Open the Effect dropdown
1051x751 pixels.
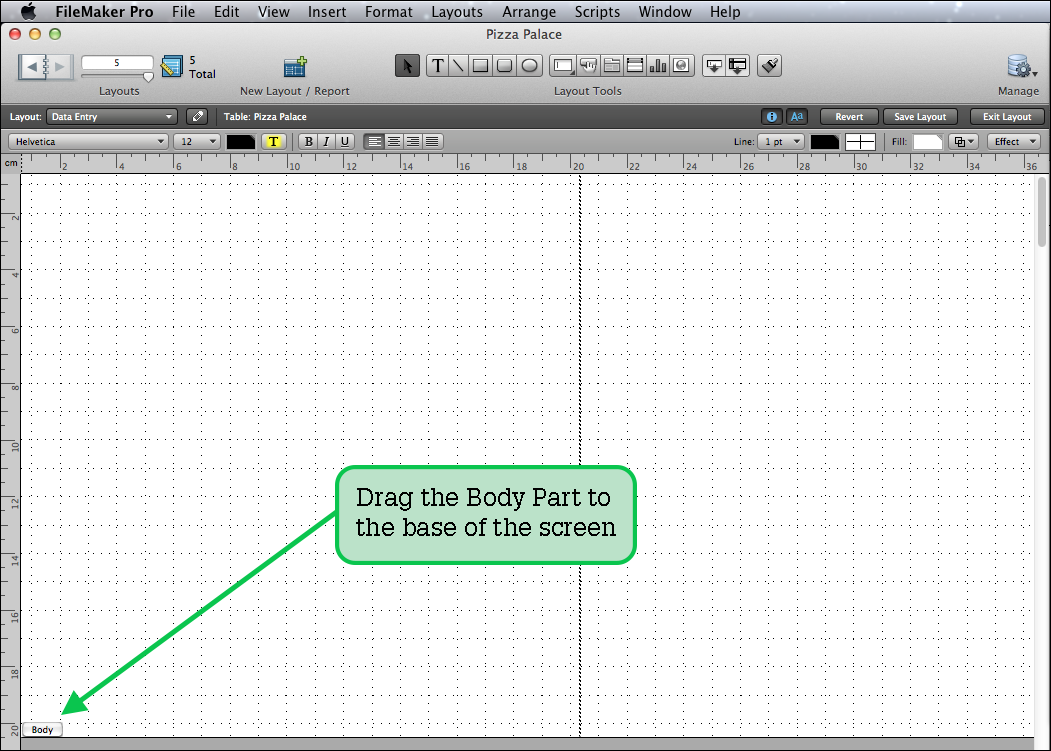coord(1013,141)
